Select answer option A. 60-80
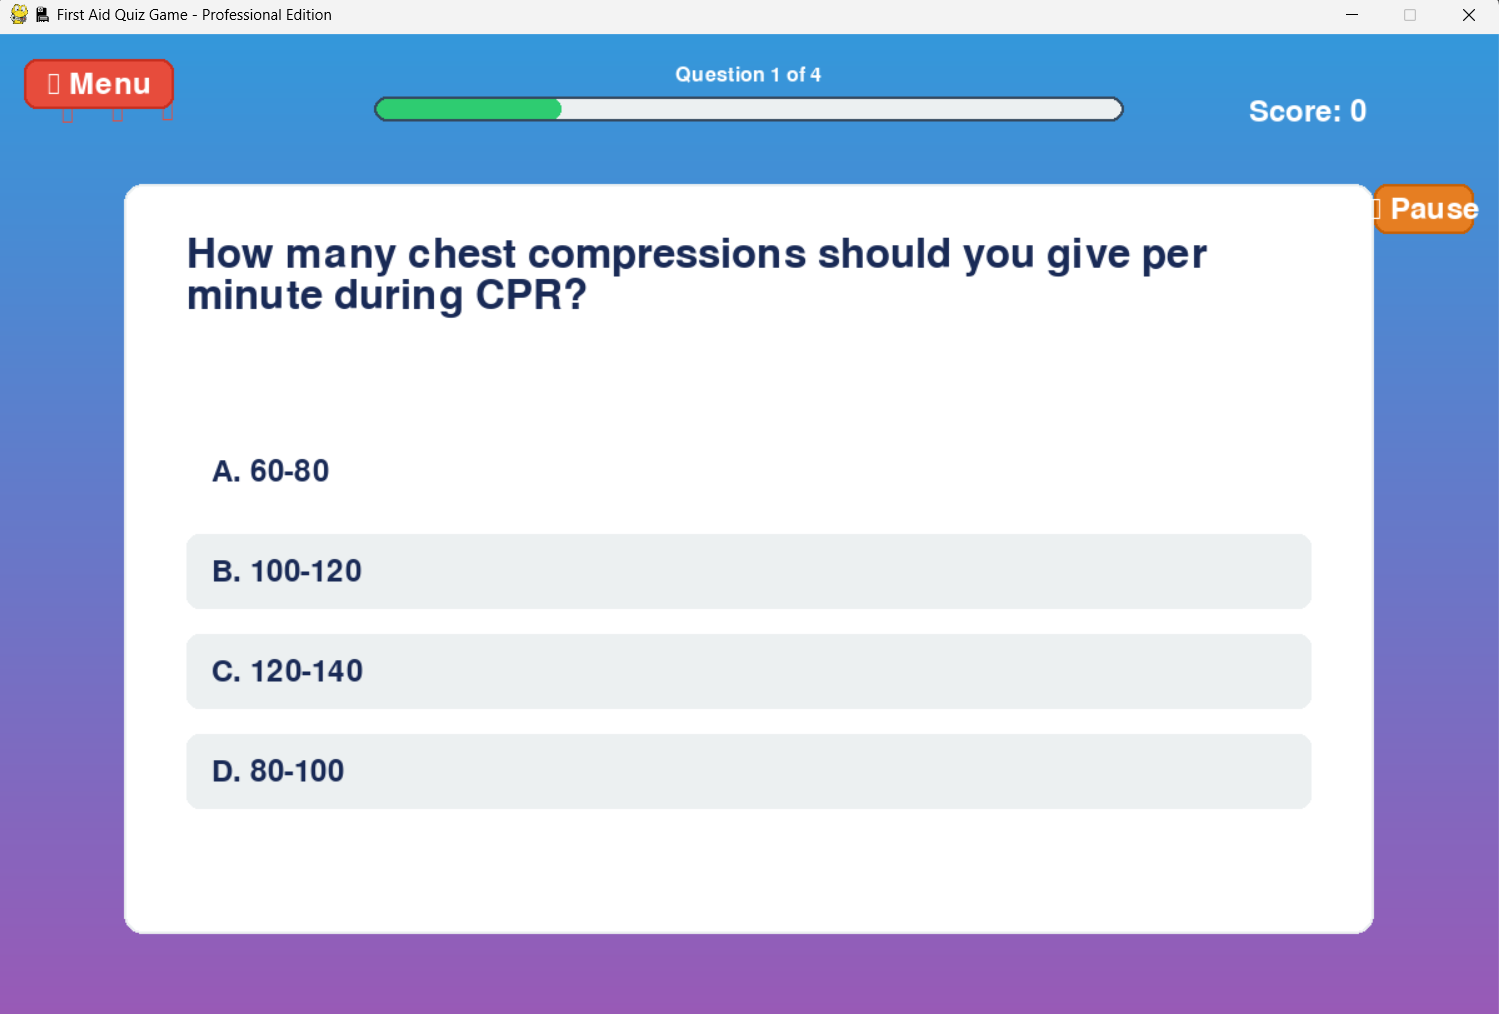The image size is (1499, 1014). 748,471
